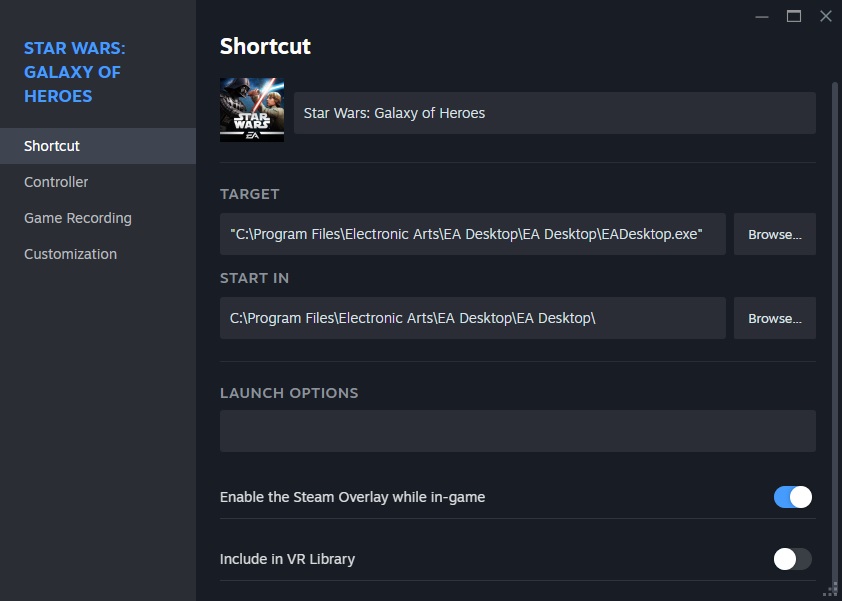Minimize the properties window

tap(762, 16)
